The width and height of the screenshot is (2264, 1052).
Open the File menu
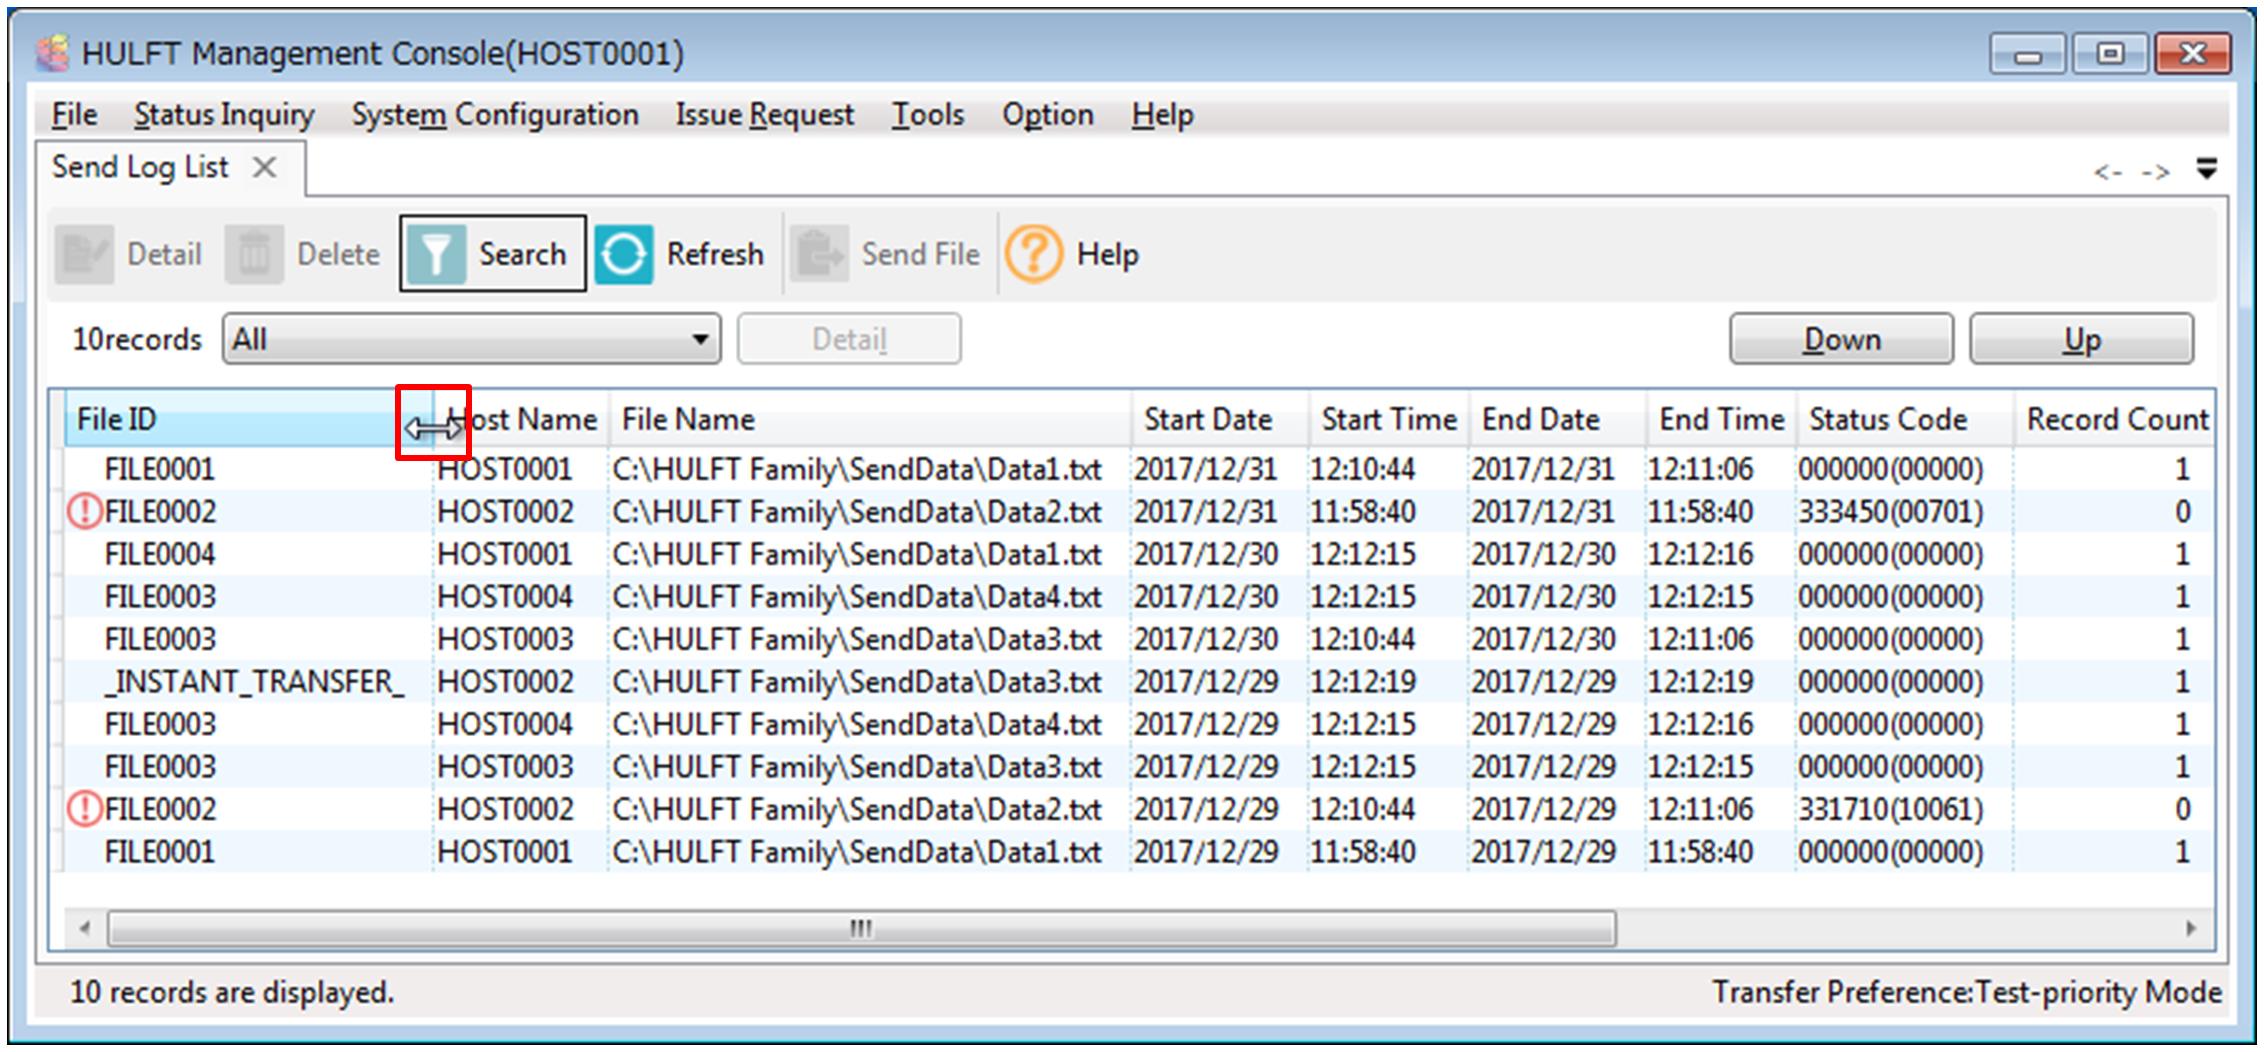tap(74, 115)
